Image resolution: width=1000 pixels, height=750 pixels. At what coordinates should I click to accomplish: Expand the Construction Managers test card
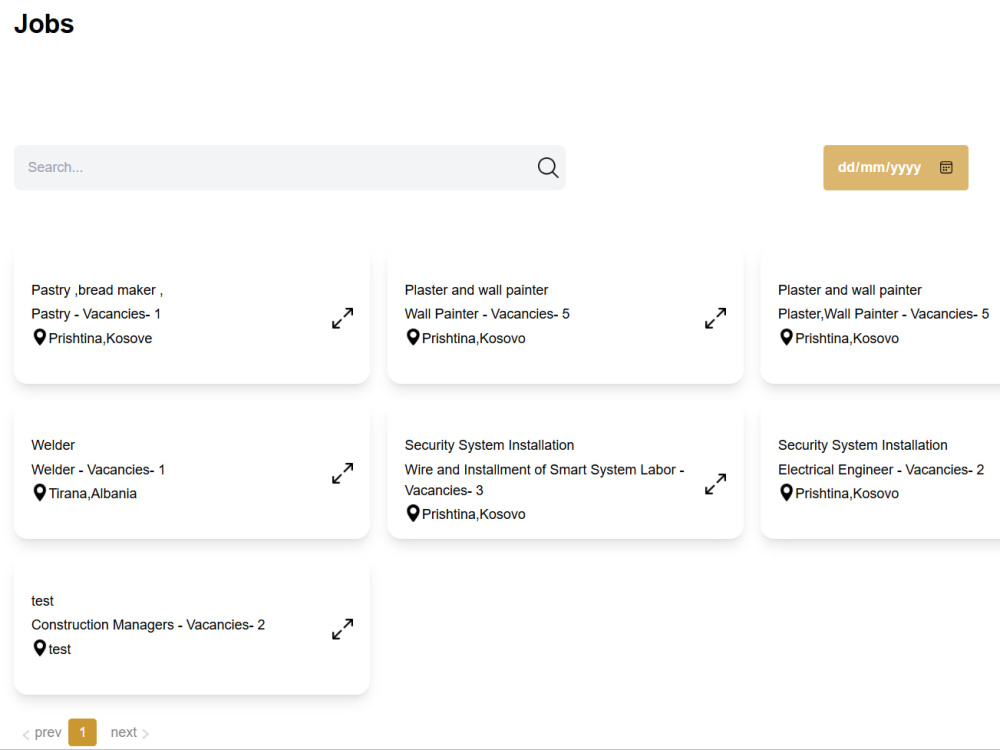point(342,629)
